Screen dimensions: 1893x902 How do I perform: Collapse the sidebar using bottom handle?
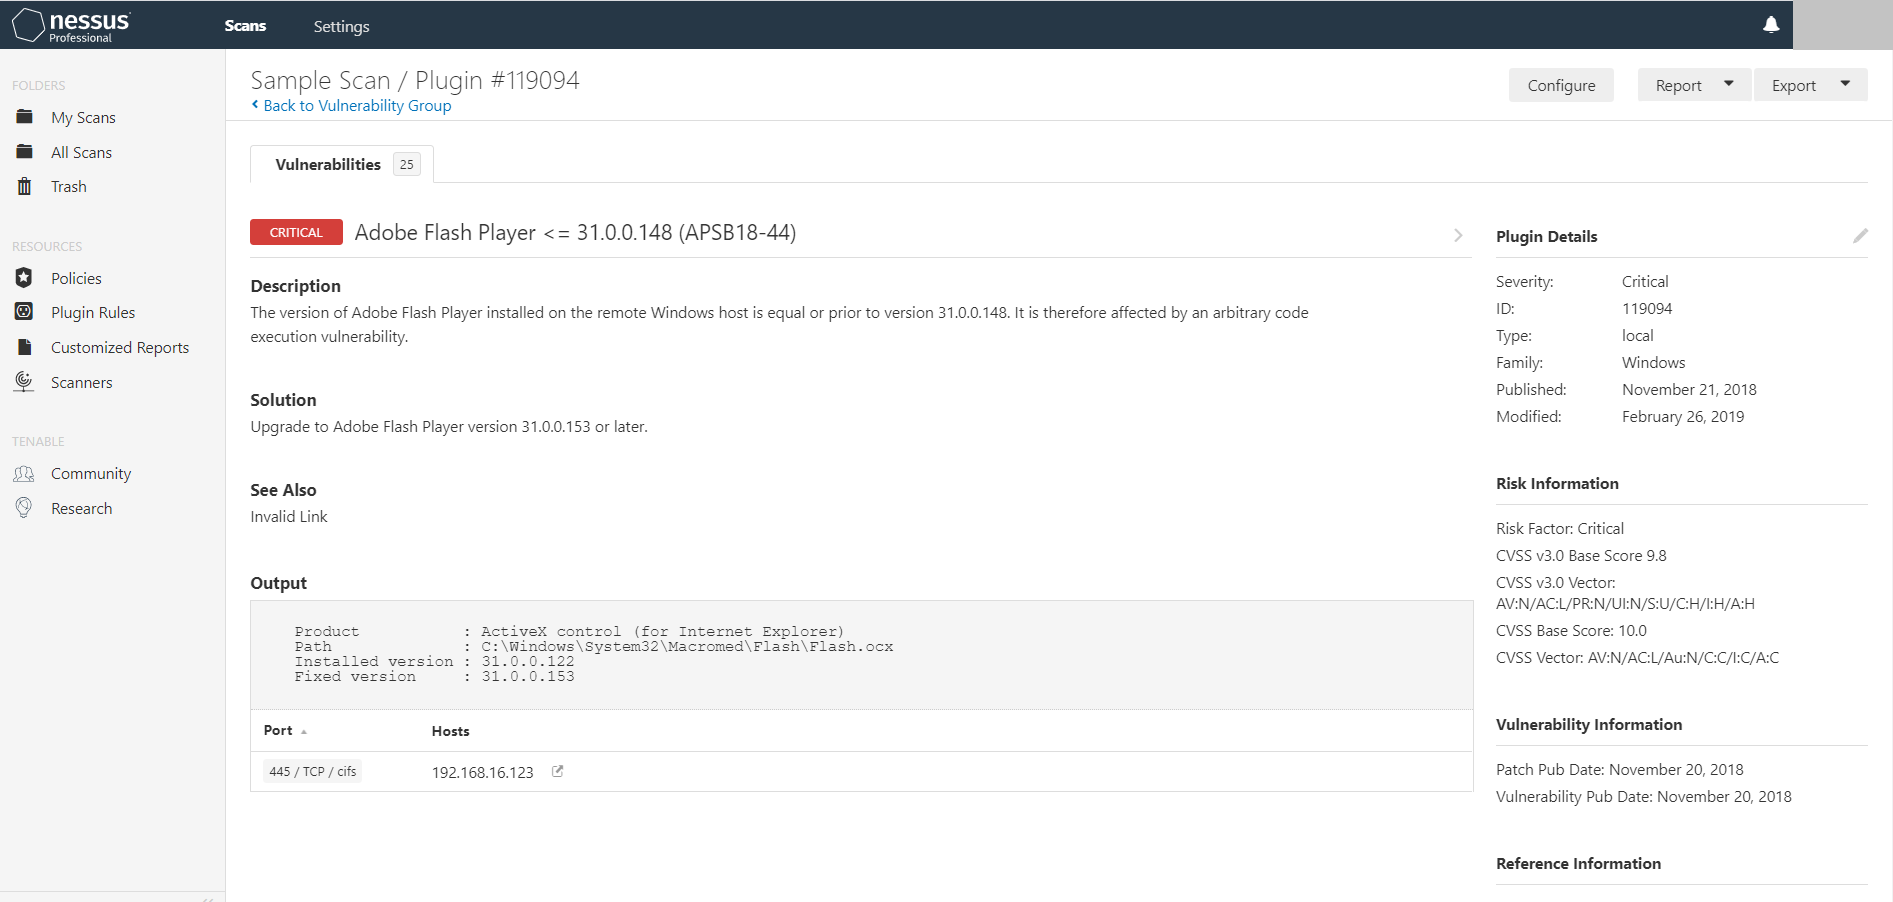[207, 898]
